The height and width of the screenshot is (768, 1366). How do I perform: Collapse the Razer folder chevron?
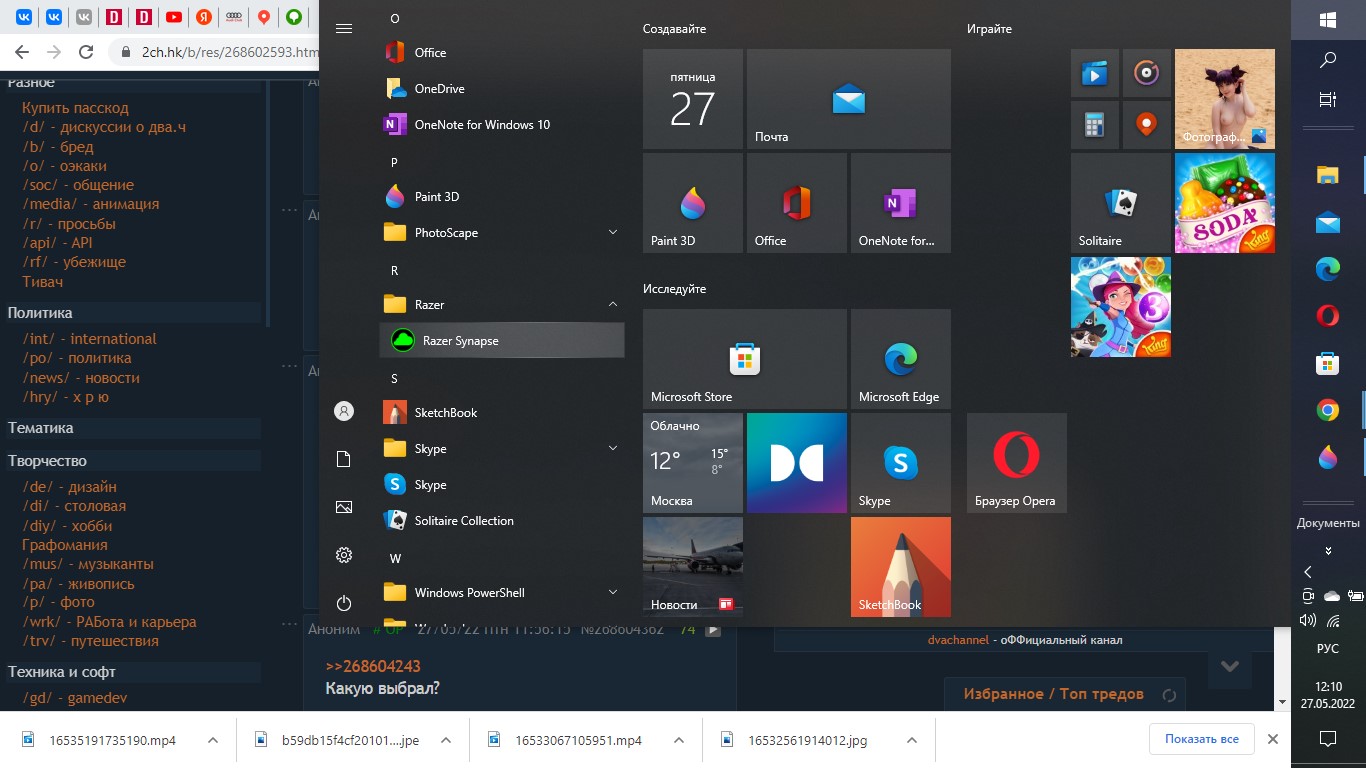pos(613,304)
